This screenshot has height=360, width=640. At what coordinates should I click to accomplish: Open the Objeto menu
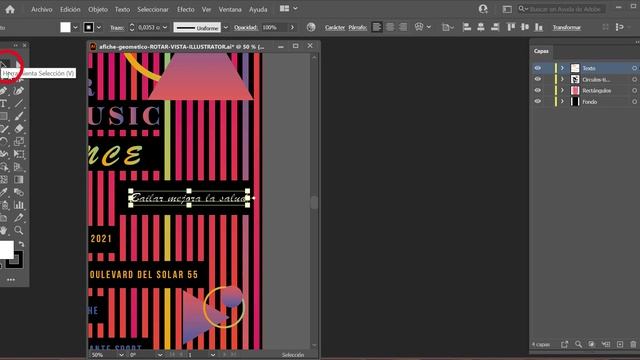click(98, 9)
